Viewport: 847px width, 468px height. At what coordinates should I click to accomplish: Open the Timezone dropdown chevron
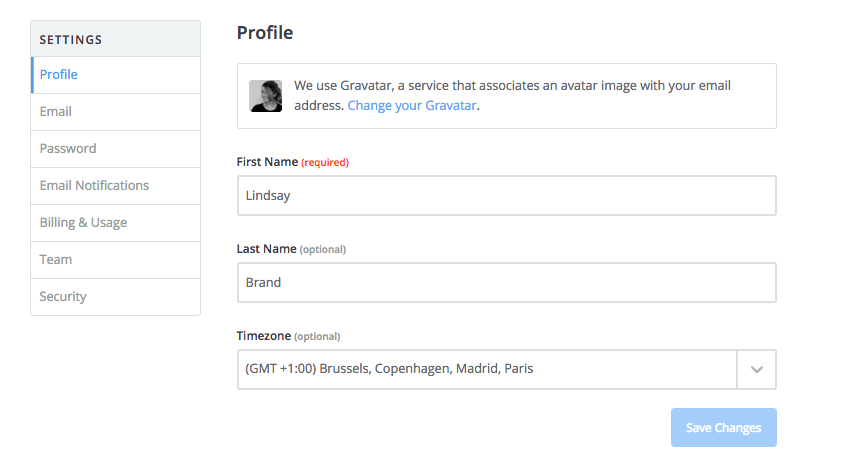coord(756,370)
